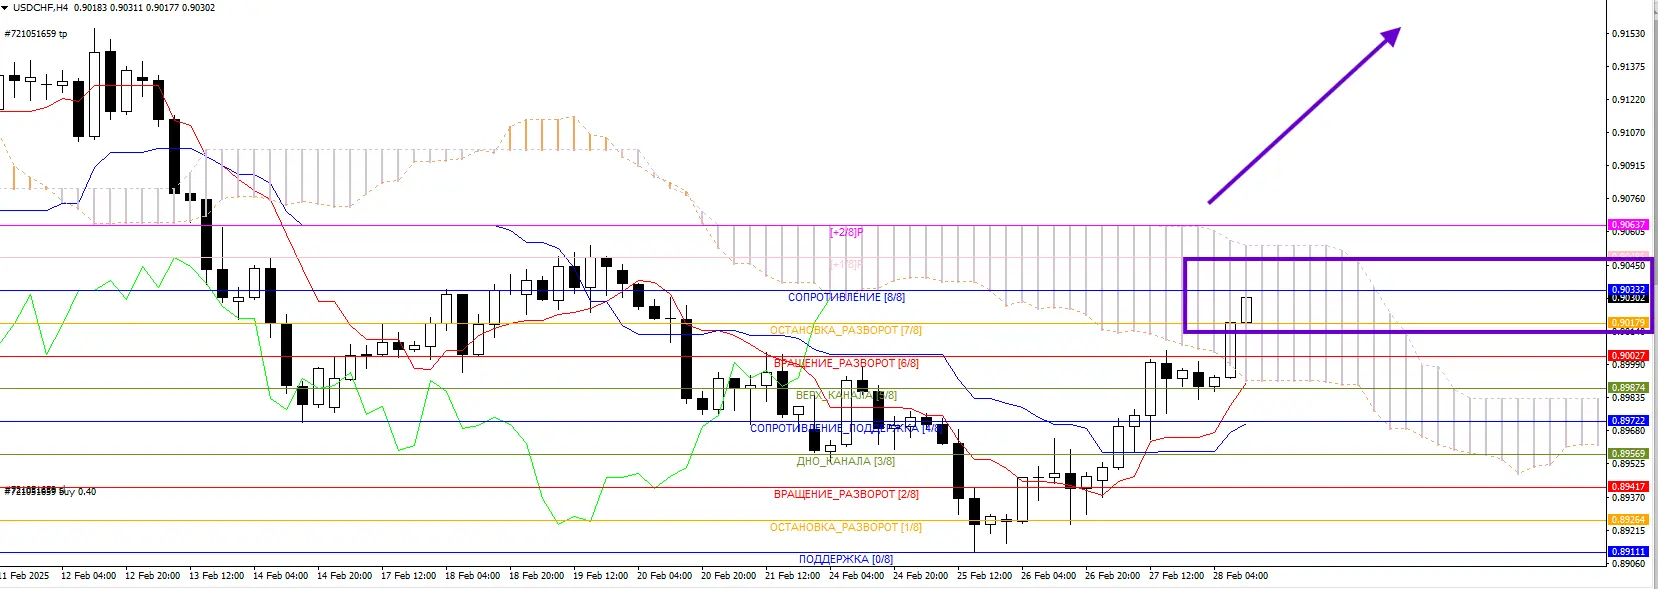Screen dimensions: 1658x589
Task: Click the 20 Feb 04:00 time label
Action: click(x=664, y=576)
